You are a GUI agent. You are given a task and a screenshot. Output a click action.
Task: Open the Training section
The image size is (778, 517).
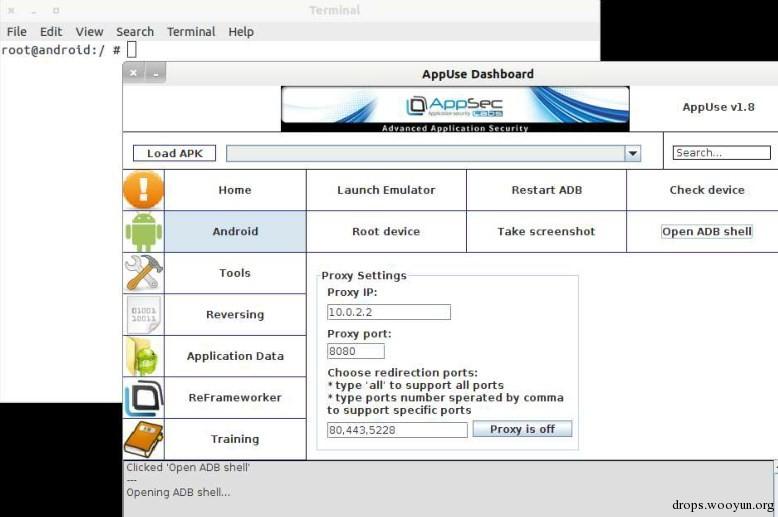(235, 439)
